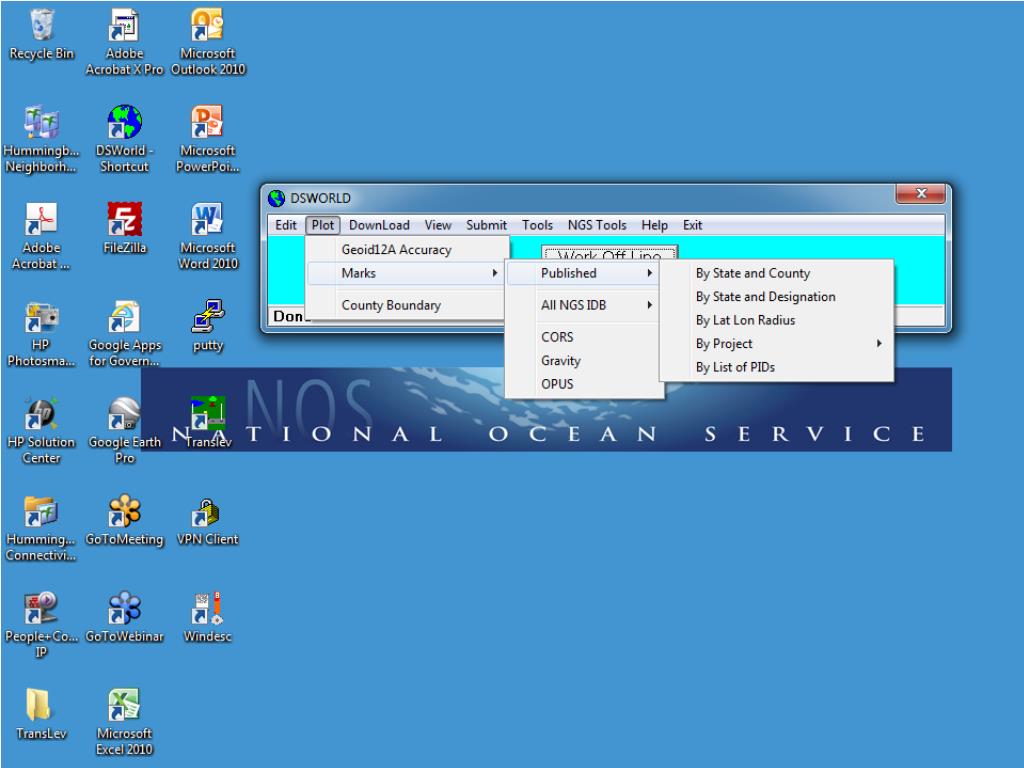Click Exit in the DSWORLD menu bar

[692, 225]
